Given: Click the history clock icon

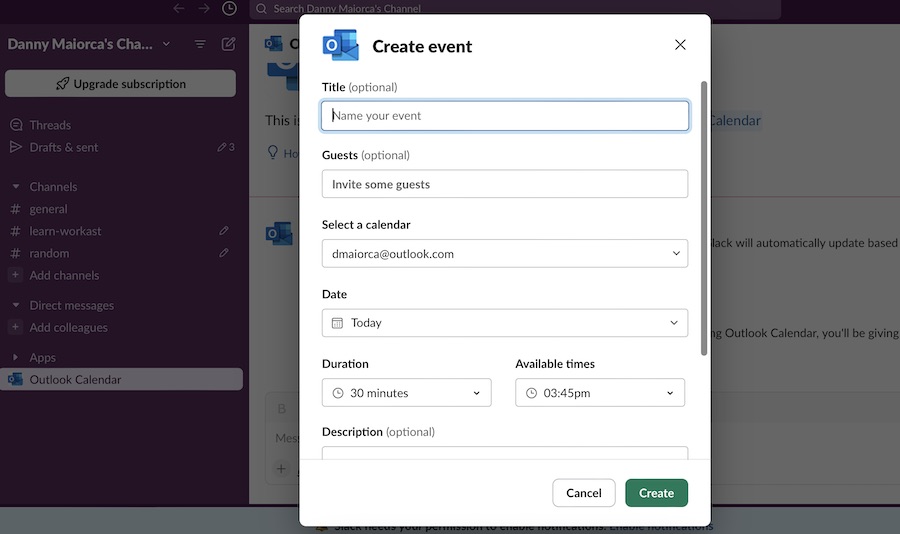Looking at the screenshot, I should click(230, 8).
